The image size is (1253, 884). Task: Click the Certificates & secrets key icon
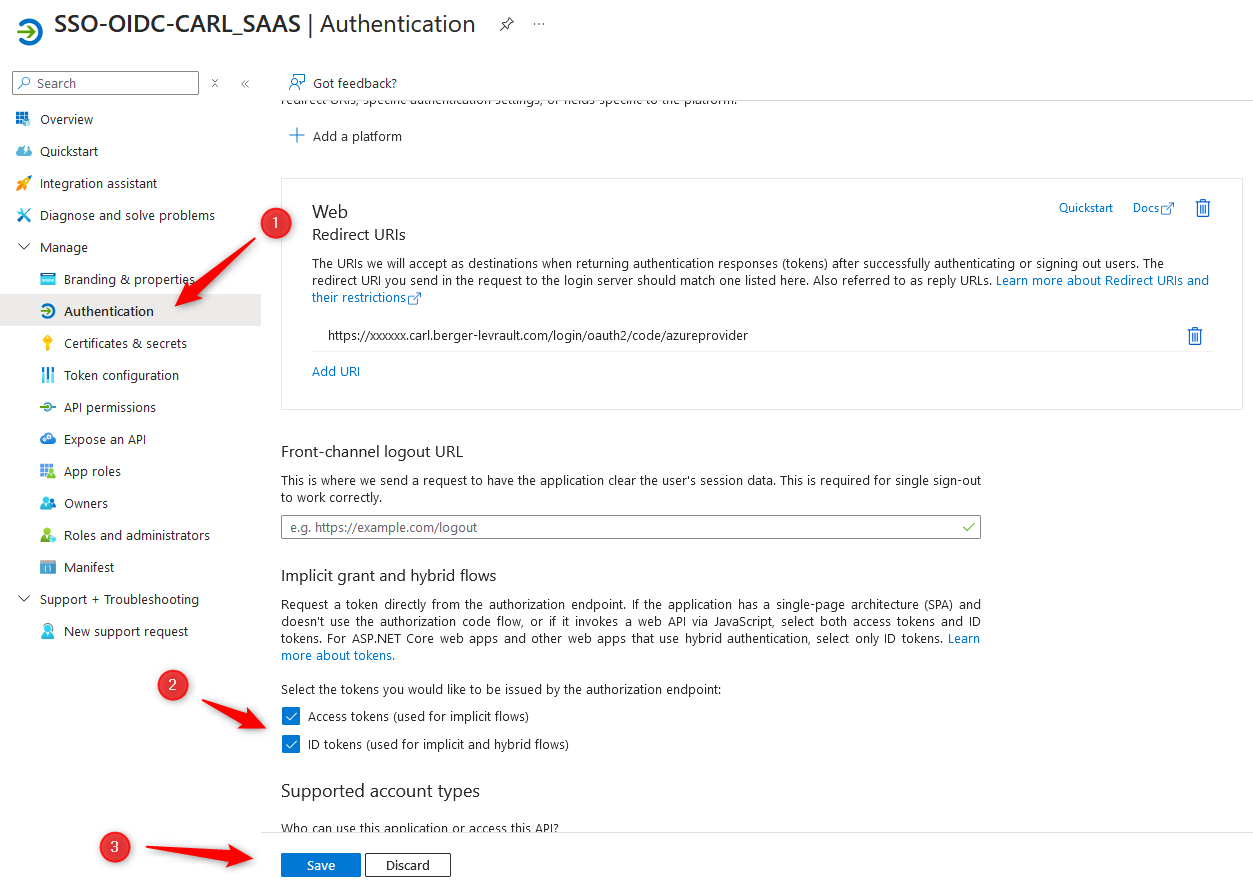click(47, 343)
